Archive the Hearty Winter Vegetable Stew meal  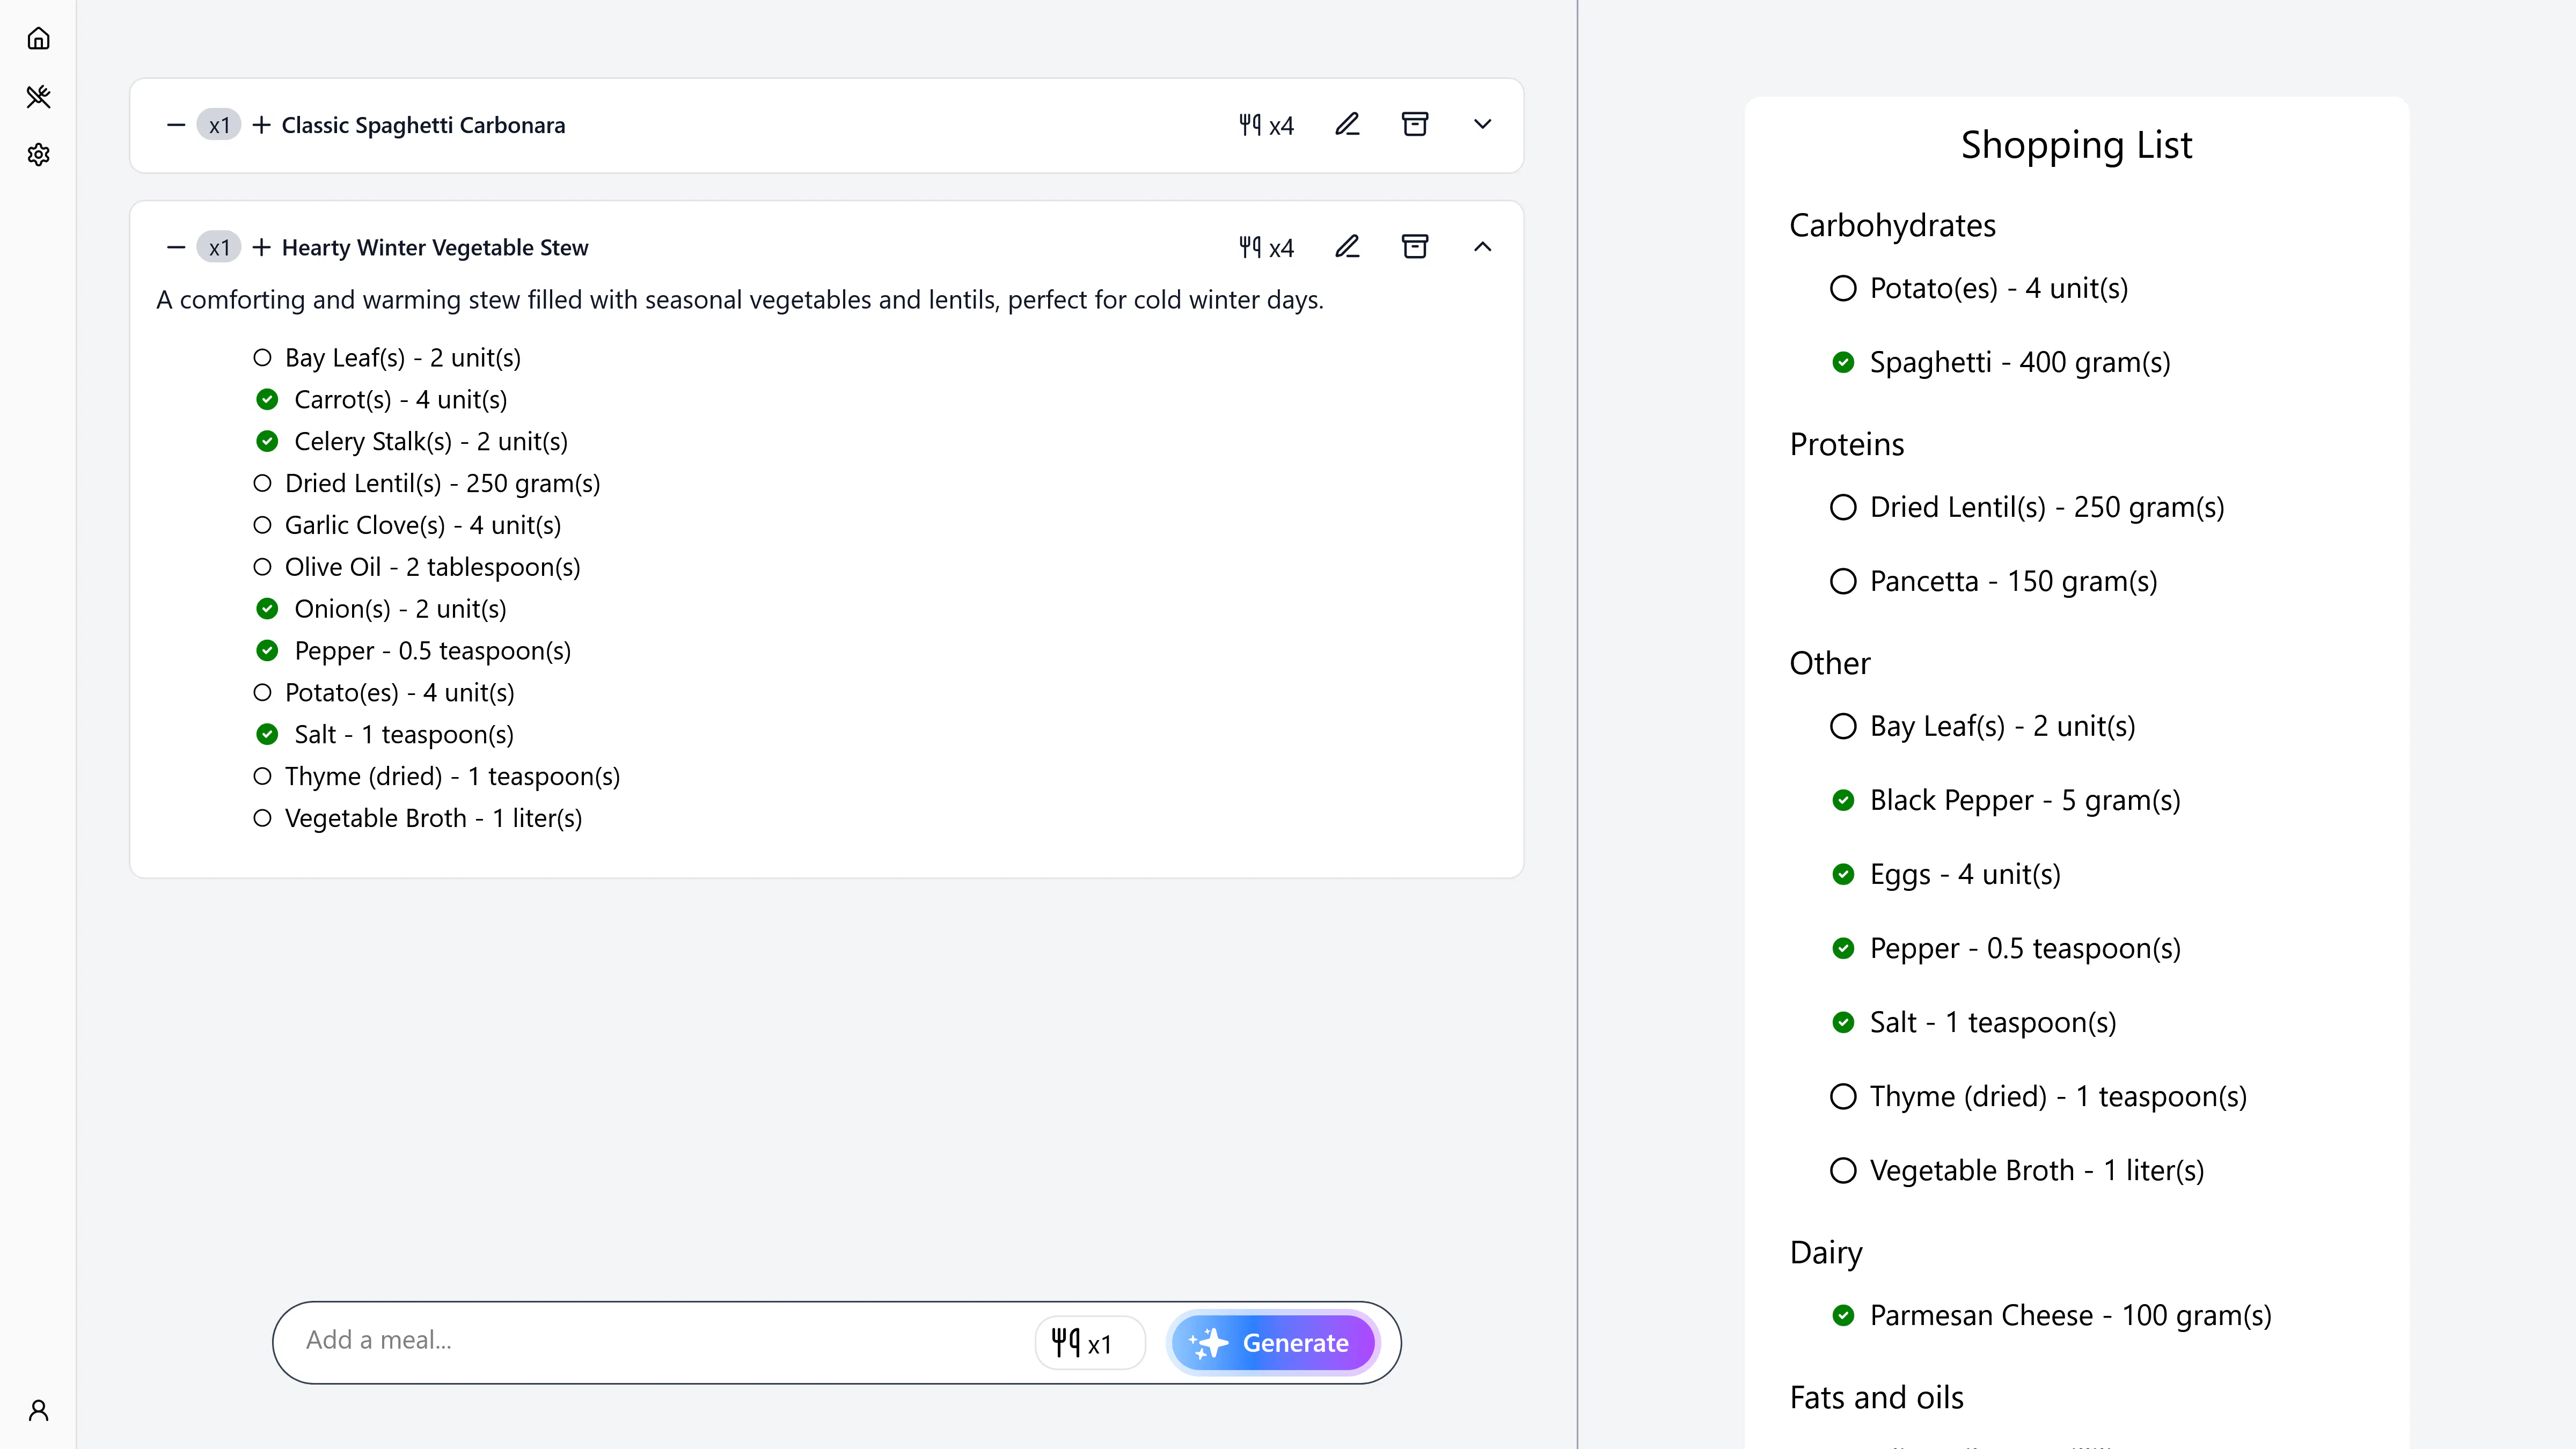[1415, 247]
